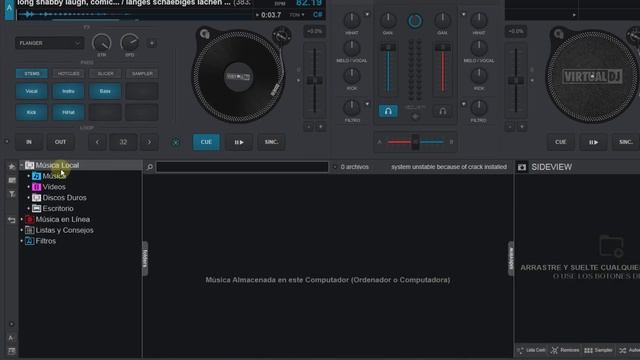This screenshot has width=640, height=360.
Task: Toggle the Kick stem pad
Action: click(31, 112)
